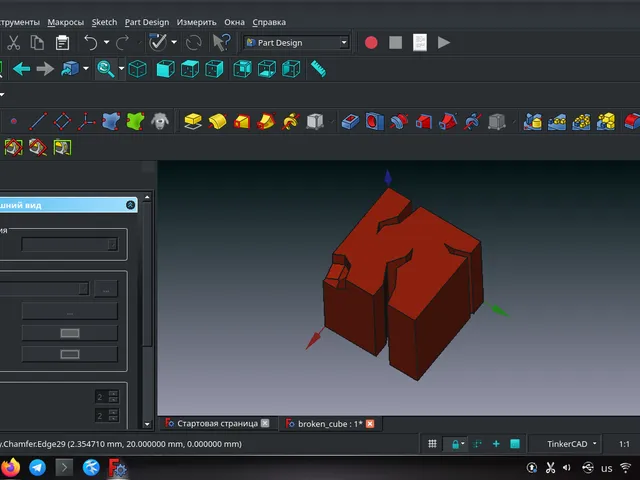This screenshot has height=480, width=640.
Task: Execute macro with play triangle
Action: [444, 42]
